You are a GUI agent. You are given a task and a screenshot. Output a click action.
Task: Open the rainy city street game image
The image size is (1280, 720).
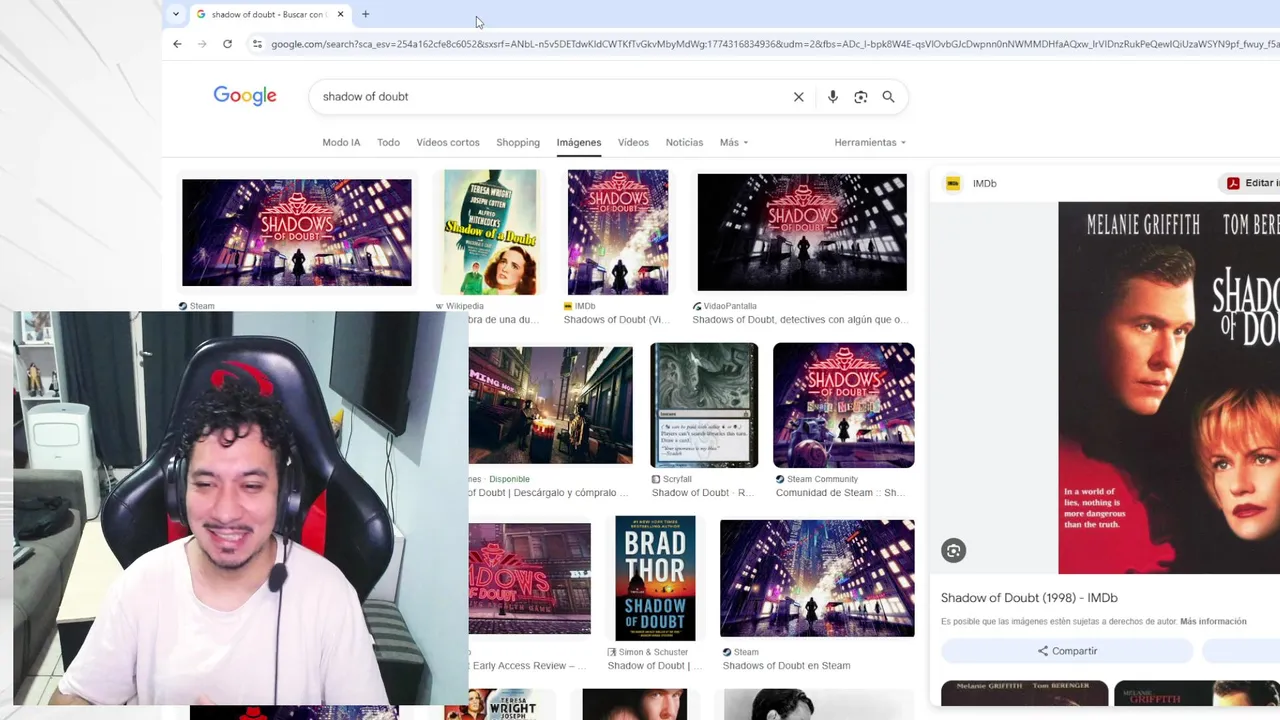point(550,405)
